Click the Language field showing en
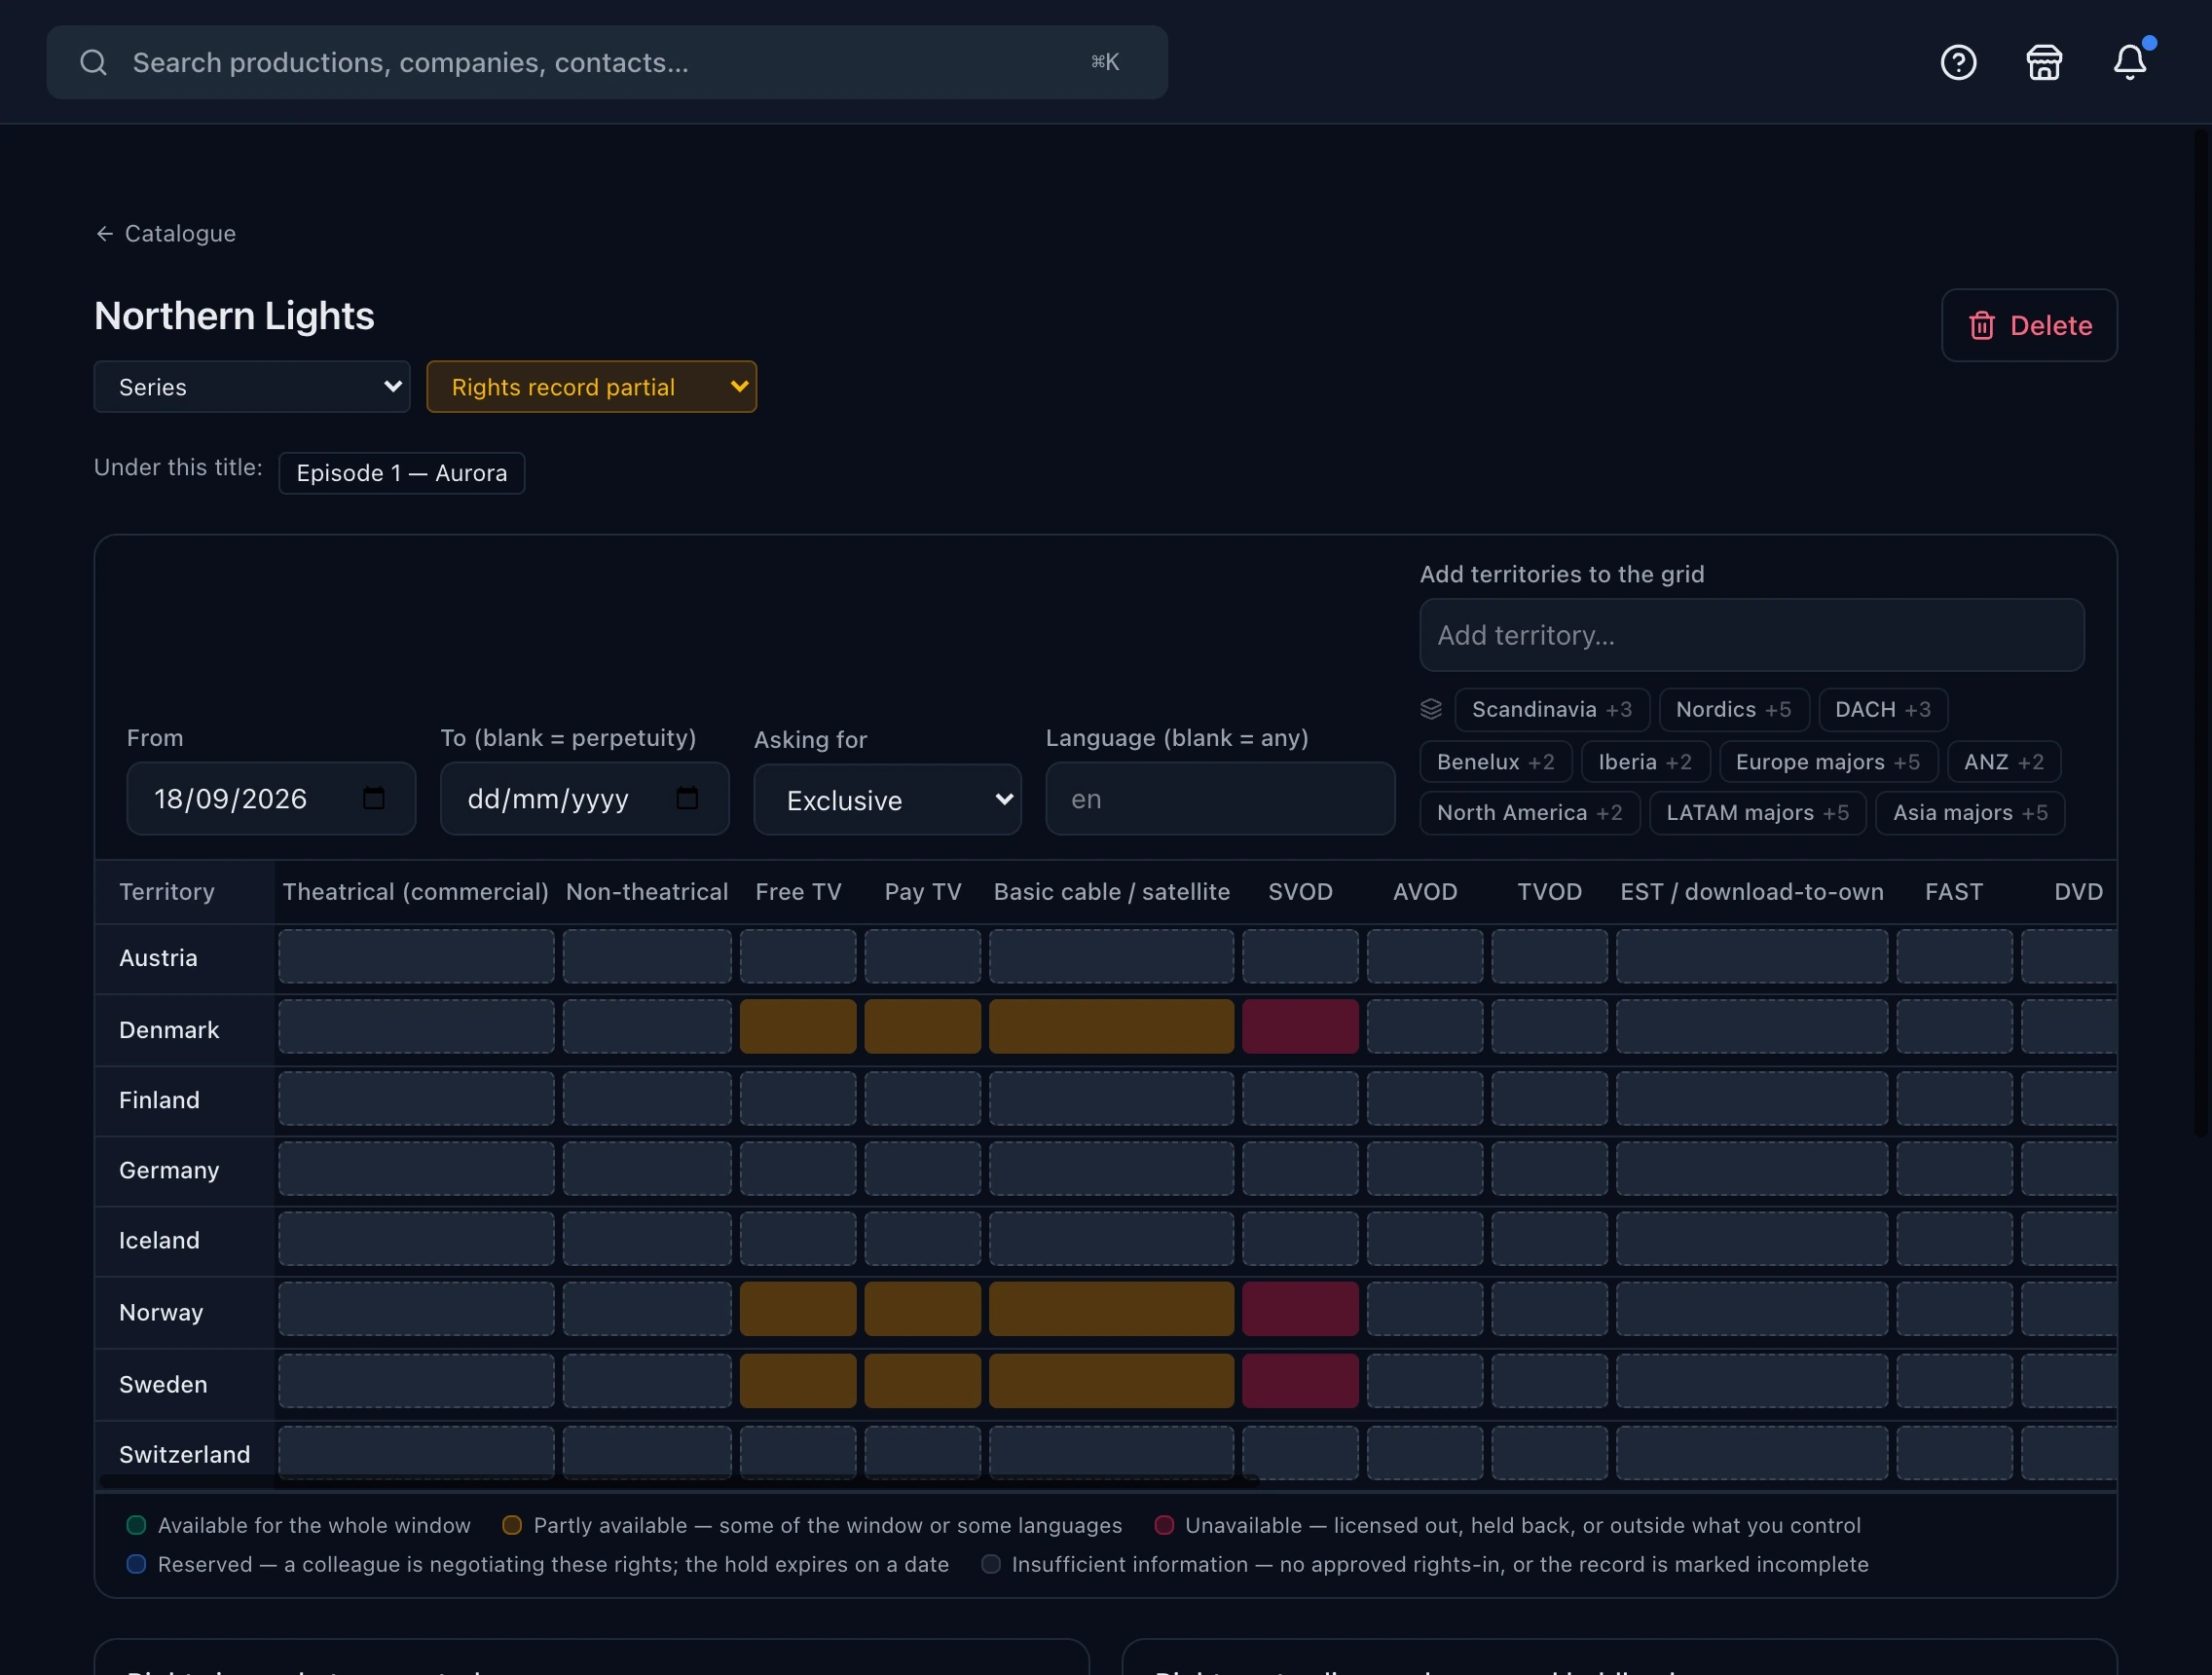The height and width of the screenshot is (1675, 2212). coord(1220,799)
